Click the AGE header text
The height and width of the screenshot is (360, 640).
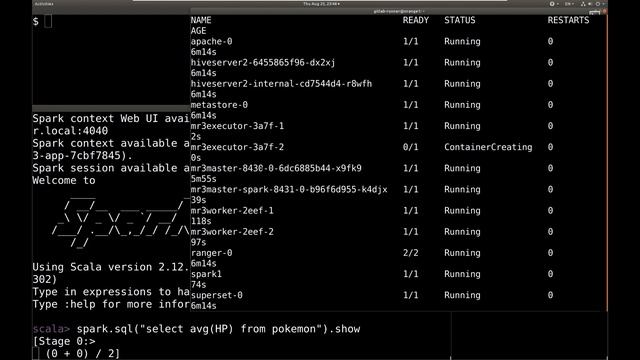pos(198,31)
